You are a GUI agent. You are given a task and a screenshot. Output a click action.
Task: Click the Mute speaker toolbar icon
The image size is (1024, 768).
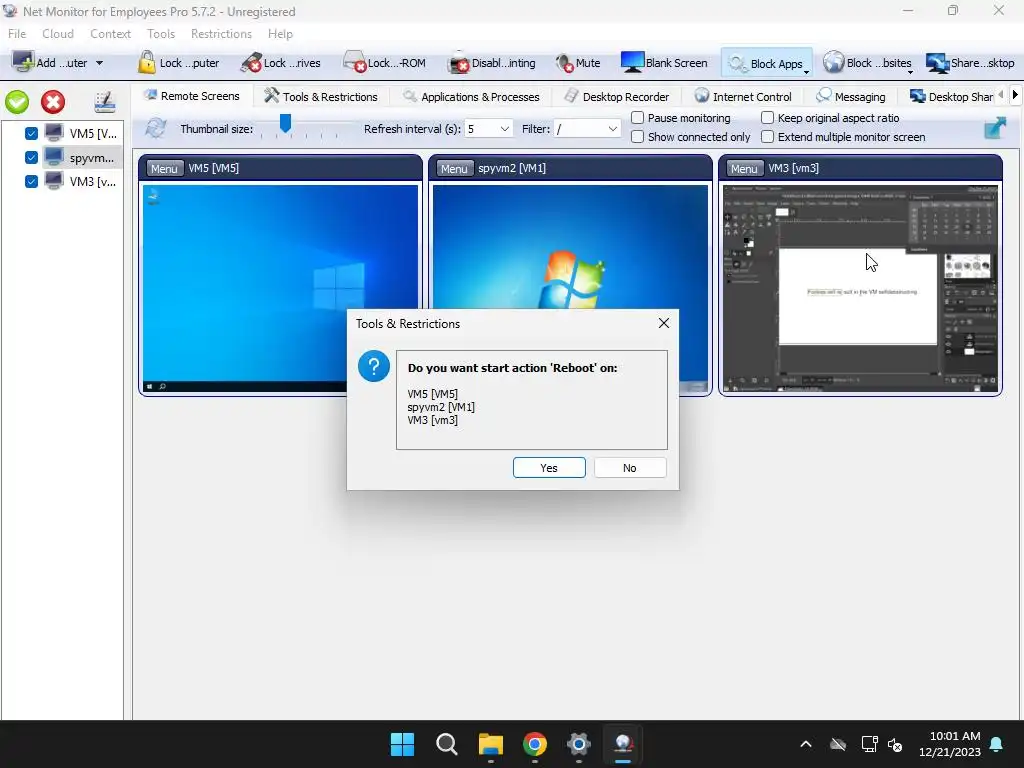[564, 63]
